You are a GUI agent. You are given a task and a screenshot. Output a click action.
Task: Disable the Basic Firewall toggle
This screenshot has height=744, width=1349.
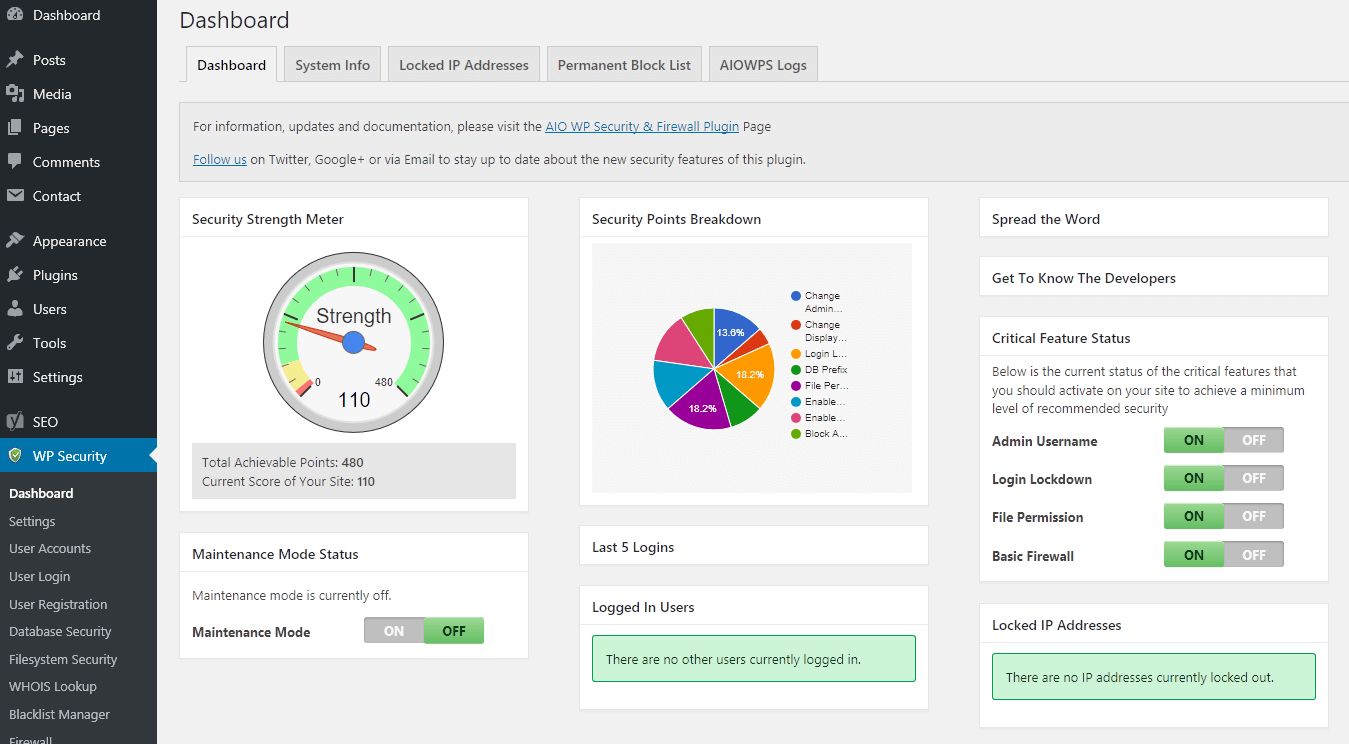pyautogui.click(x=1253, y=554)
